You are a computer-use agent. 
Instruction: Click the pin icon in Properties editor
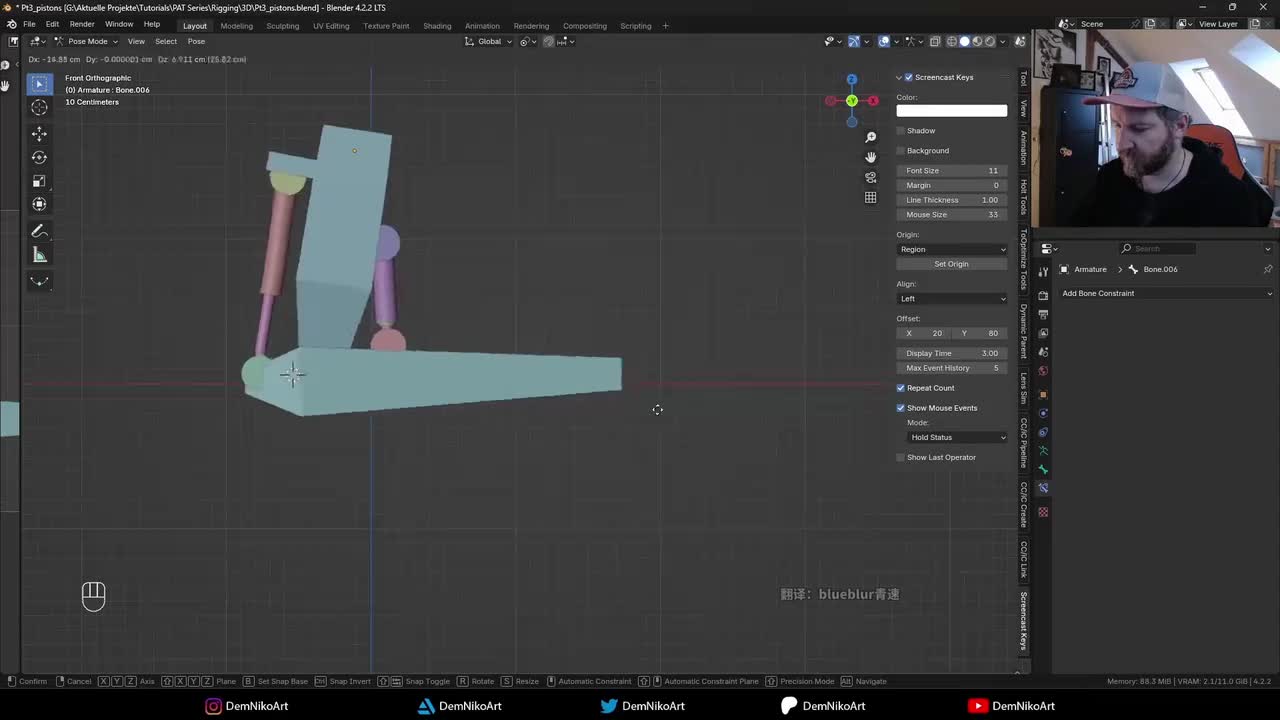tap(1267, 269)
